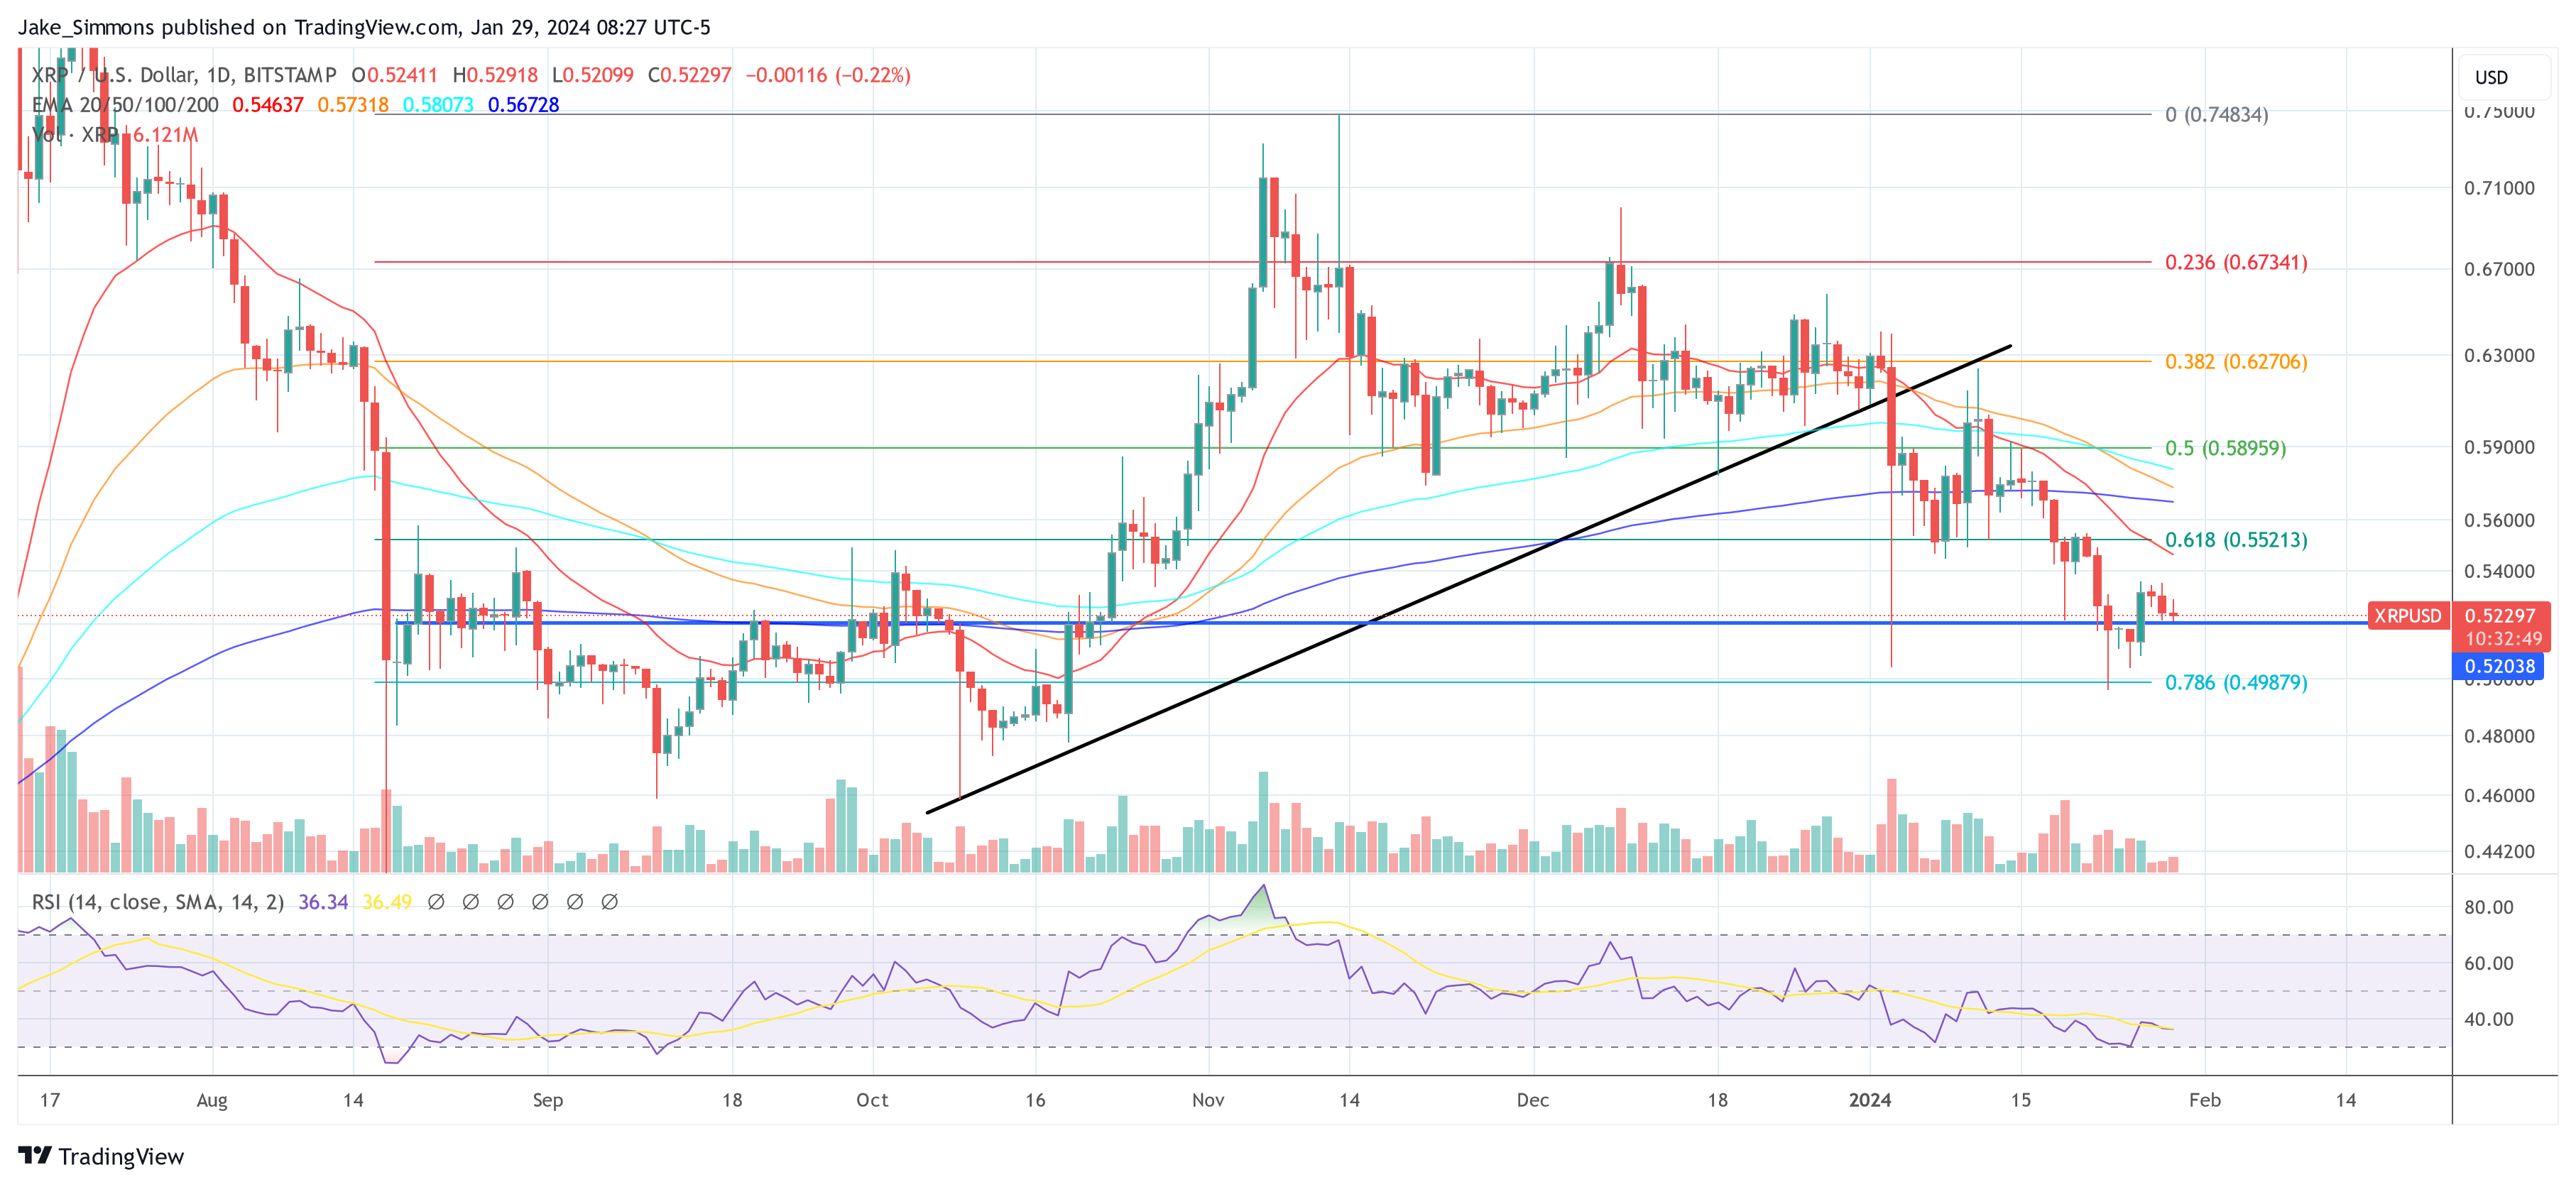Click the Vol · XRP indicator label
Image resolution: width=2576 pixels, height=1187 pixels.
(x=75, y=135)
